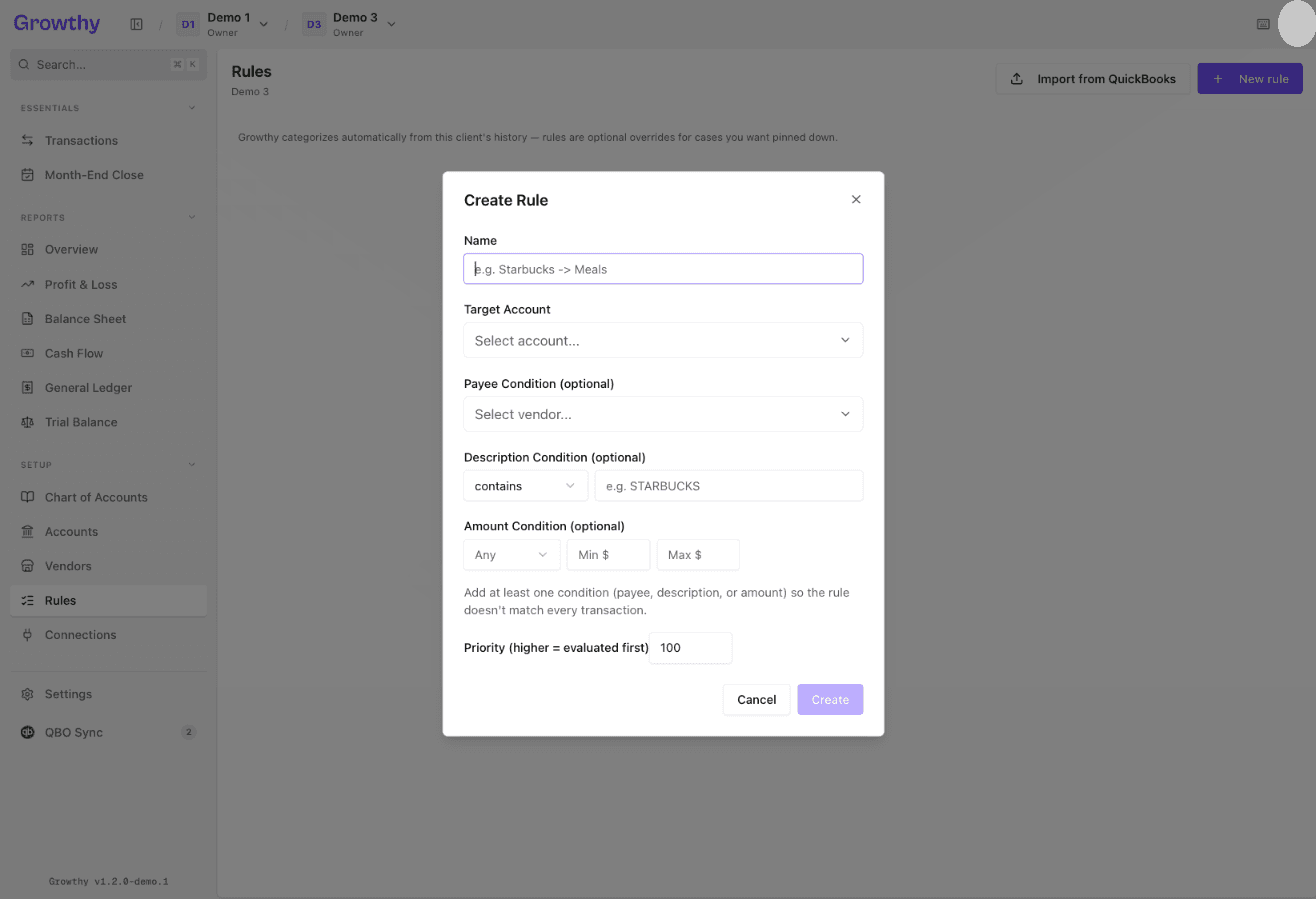Screen dimensions: 1316x899
Task: Open Chart of Accounts
Action: (109, 498)
